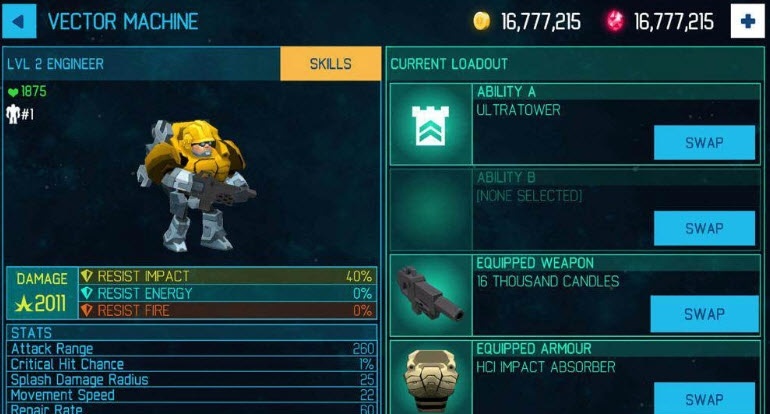This screenshot has height=414, width=770.
Task: Select the Resist Fire row
Action: click(x=228, y=310)
